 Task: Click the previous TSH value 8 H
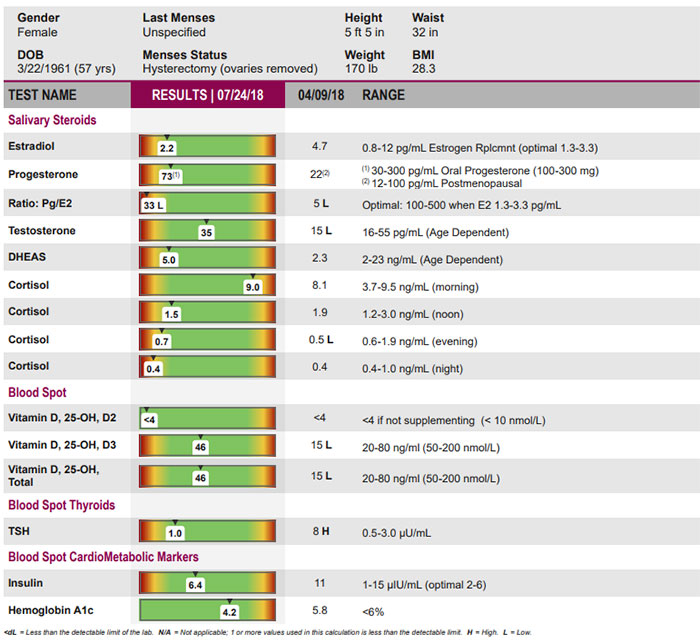point(321,531)
